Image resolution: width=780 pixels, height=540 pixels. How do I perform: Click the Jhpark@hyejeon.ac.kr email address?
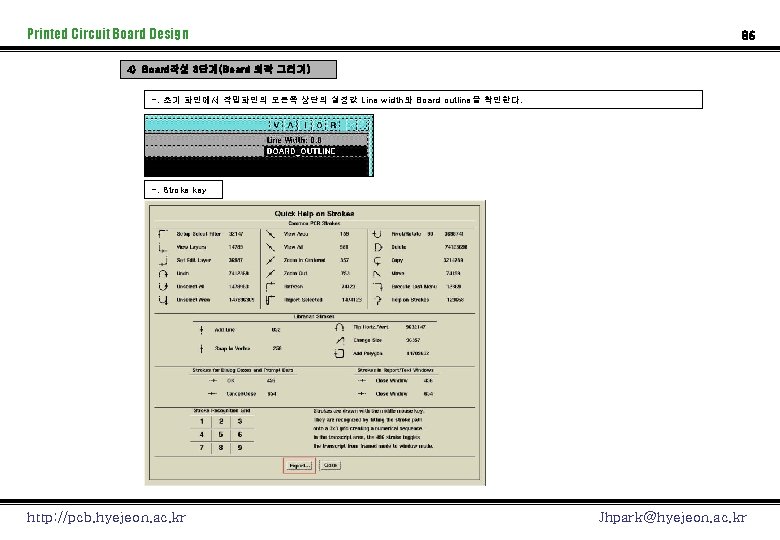(673, 518)
